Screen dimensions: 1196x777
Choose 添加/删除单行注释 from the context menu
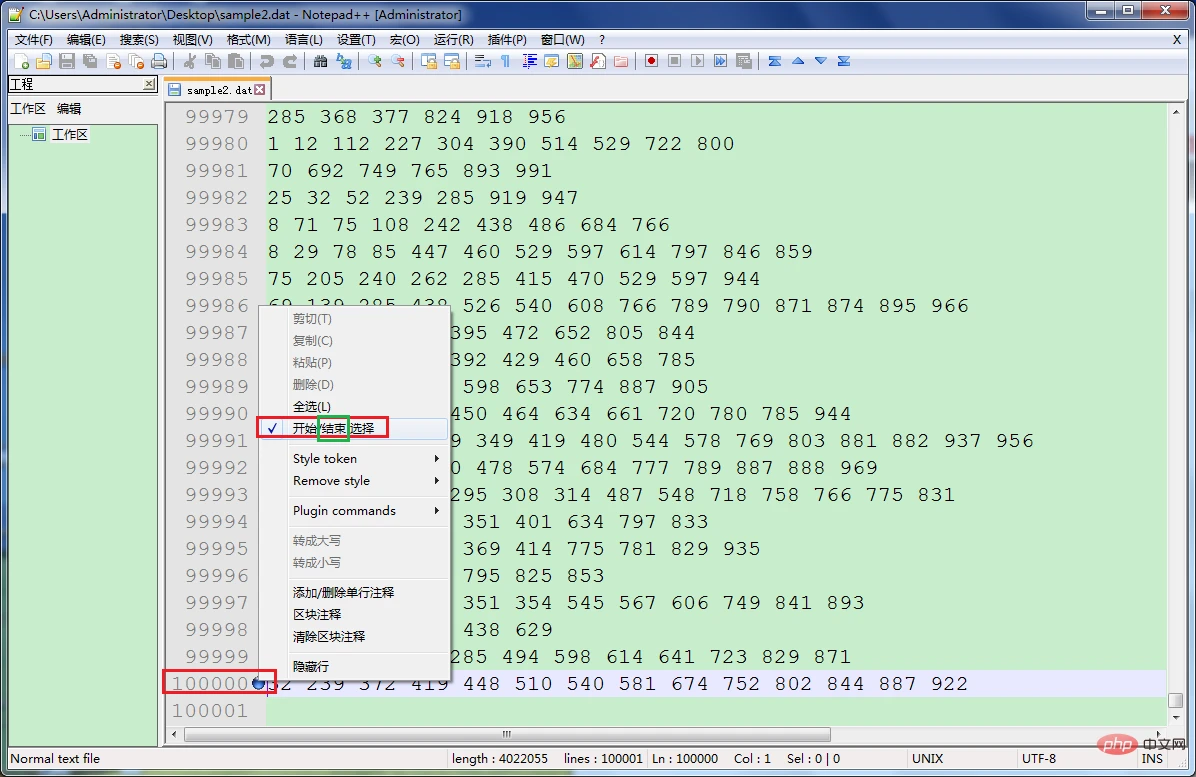click(x=354, y=592)
